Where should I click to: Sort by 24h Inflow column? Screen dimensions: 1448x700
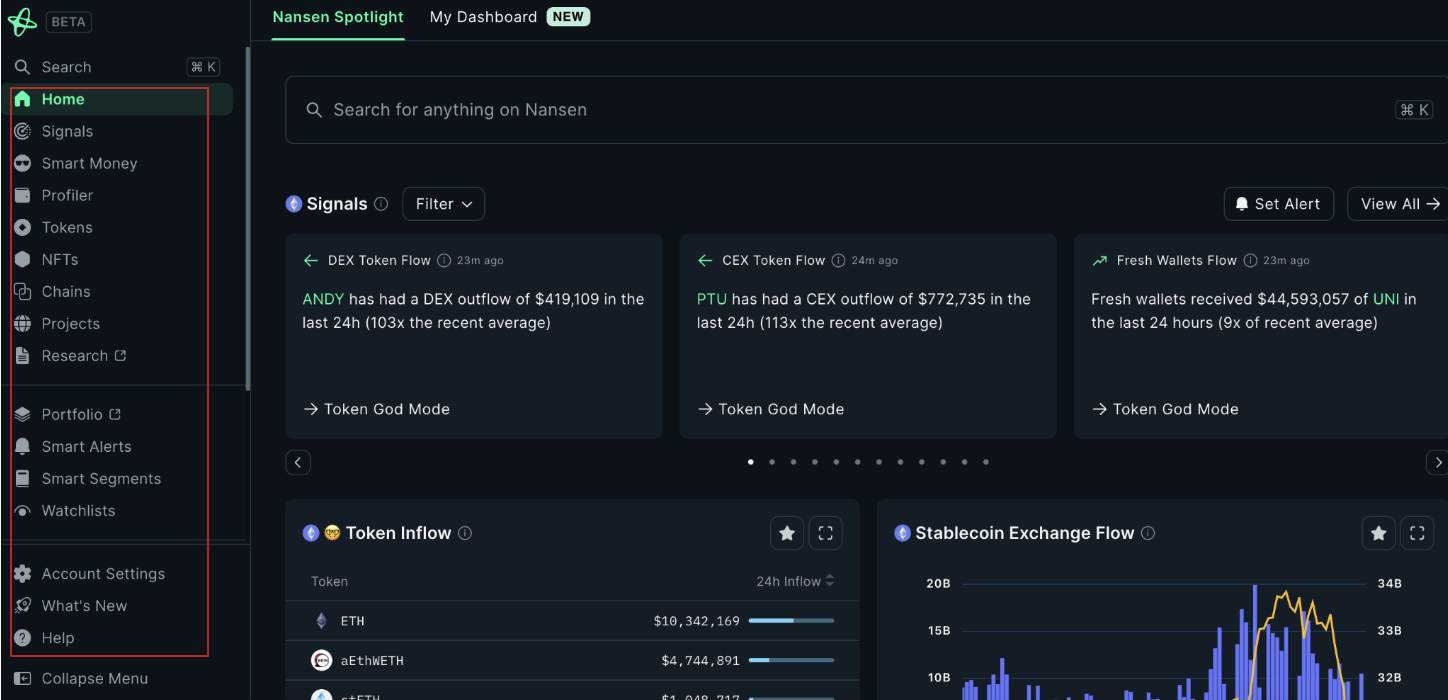(x=795, y=581)
